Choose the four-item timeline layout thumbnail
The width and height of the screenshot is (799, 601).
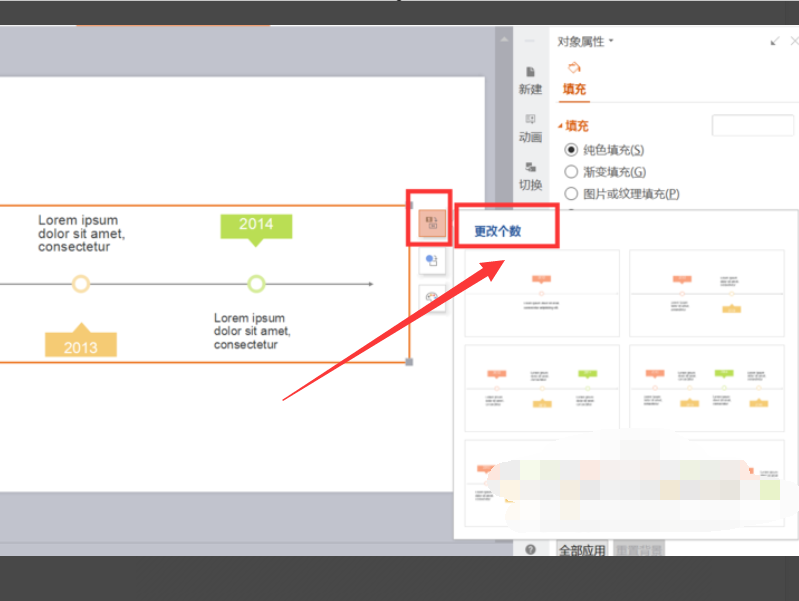(x=707, y=388)
